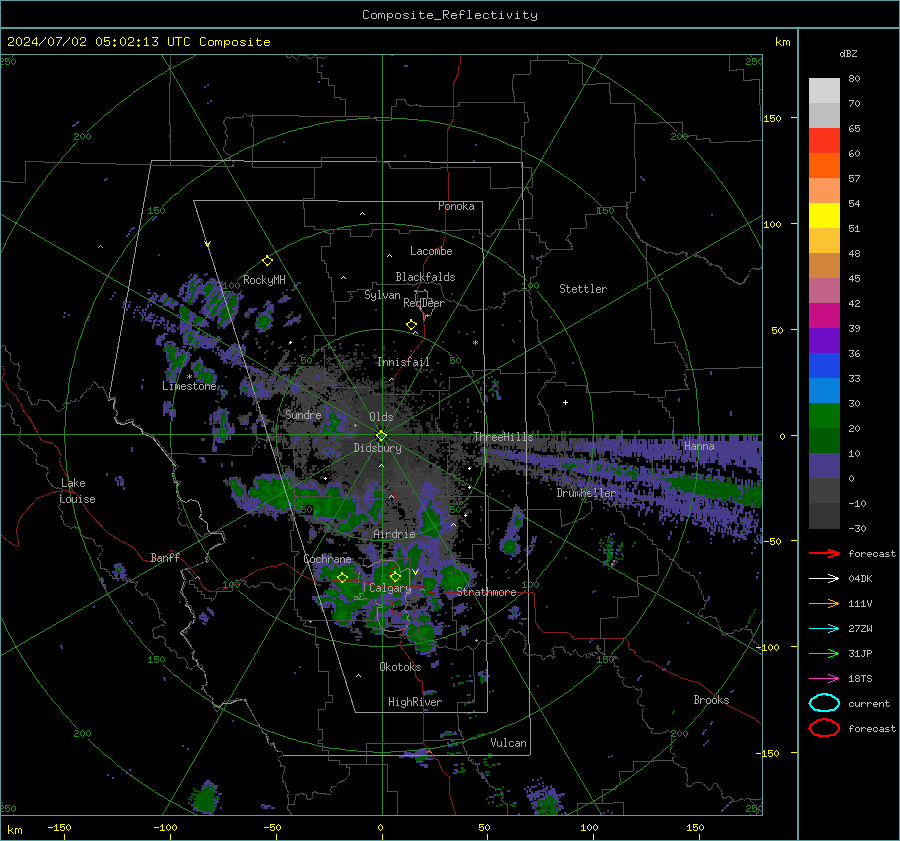Click the Vulcan city label
The image size is (900, 841).
pos(509,743)
